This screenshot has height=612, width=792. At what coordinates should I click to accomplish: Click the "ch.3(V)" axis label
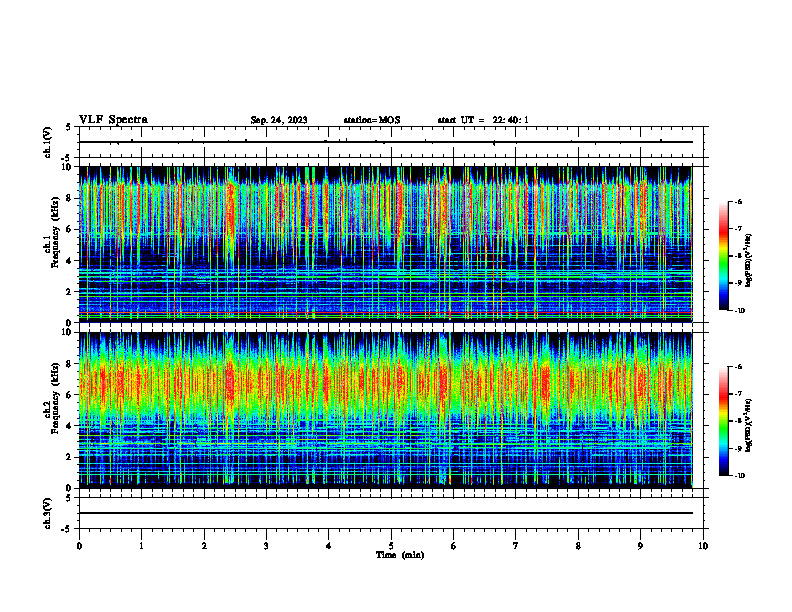click(x=47, y=513)
